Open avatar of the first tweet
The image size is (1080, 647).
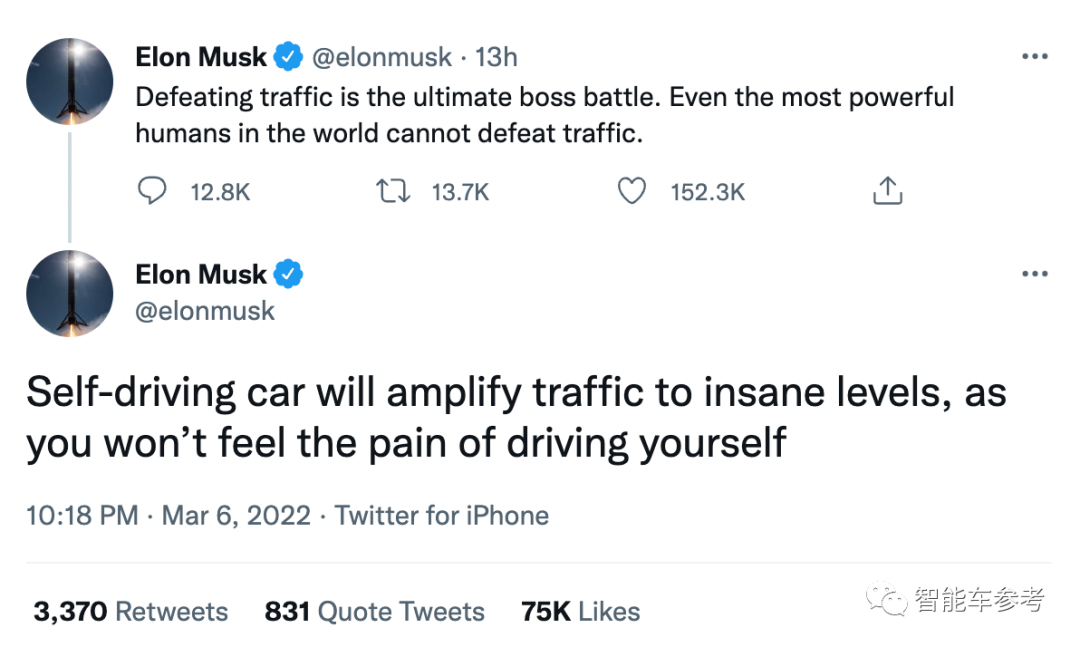point(70,81)
